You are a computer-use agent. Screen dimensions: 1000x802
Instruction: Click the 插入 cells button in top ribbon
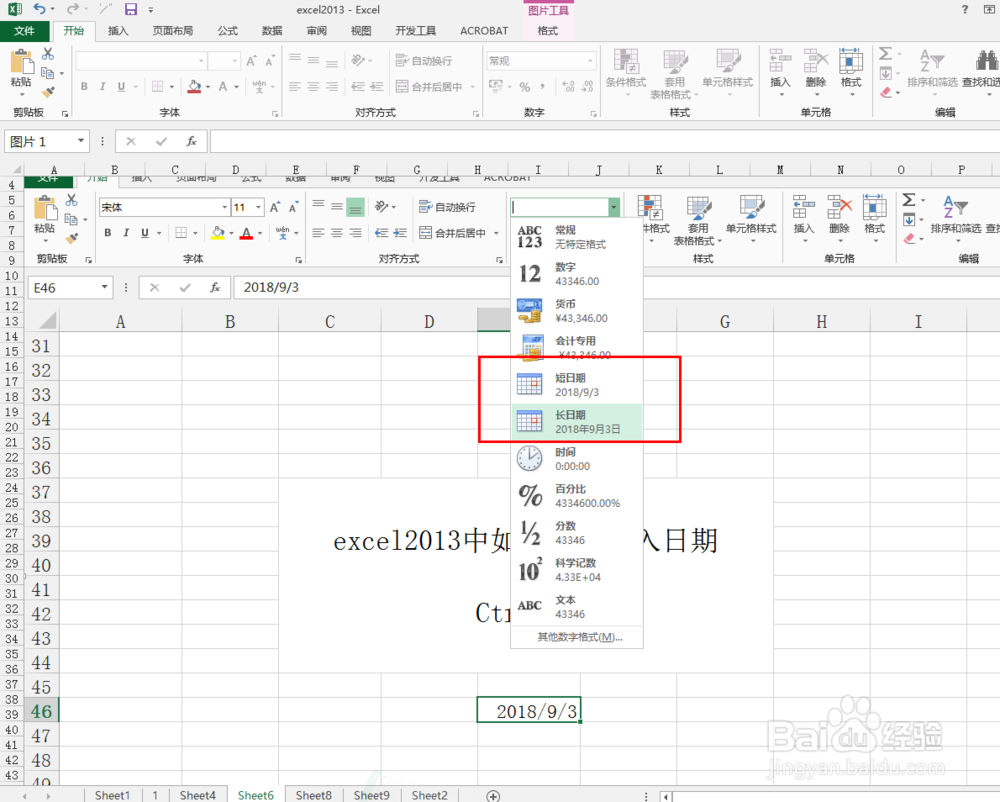780,71
